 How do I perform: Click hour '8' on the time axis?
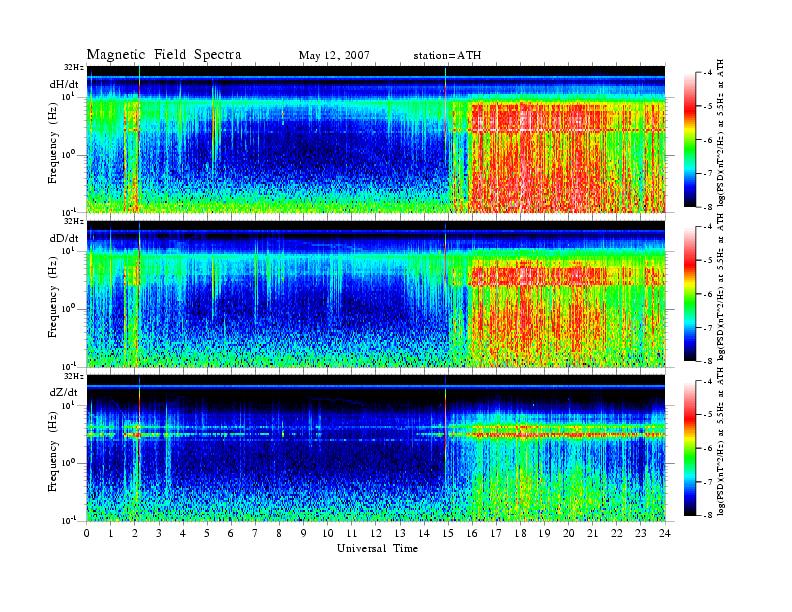279,534
